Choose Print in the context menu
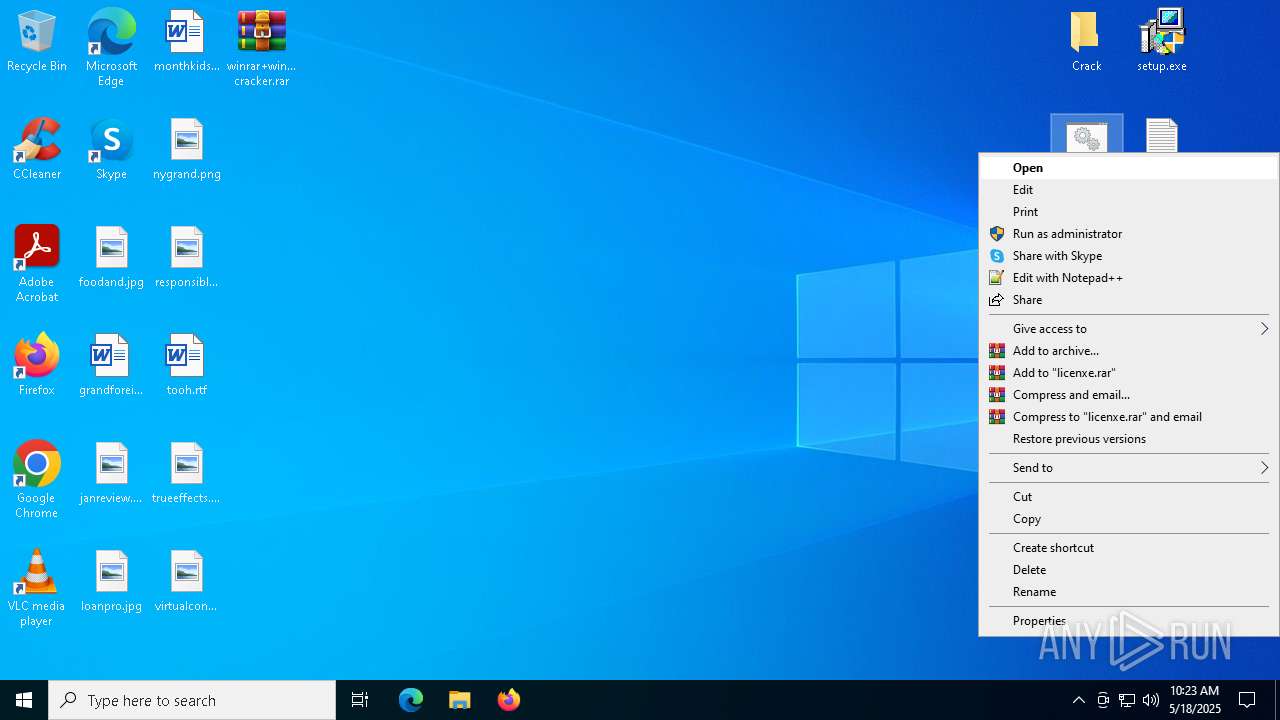 1129,212
